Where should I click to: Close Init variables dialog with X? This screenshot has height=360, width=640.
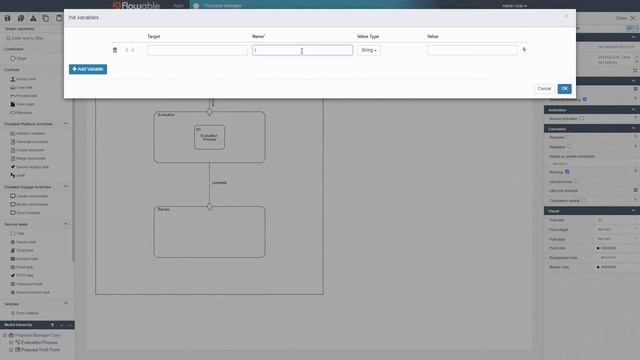click(567, 16)
